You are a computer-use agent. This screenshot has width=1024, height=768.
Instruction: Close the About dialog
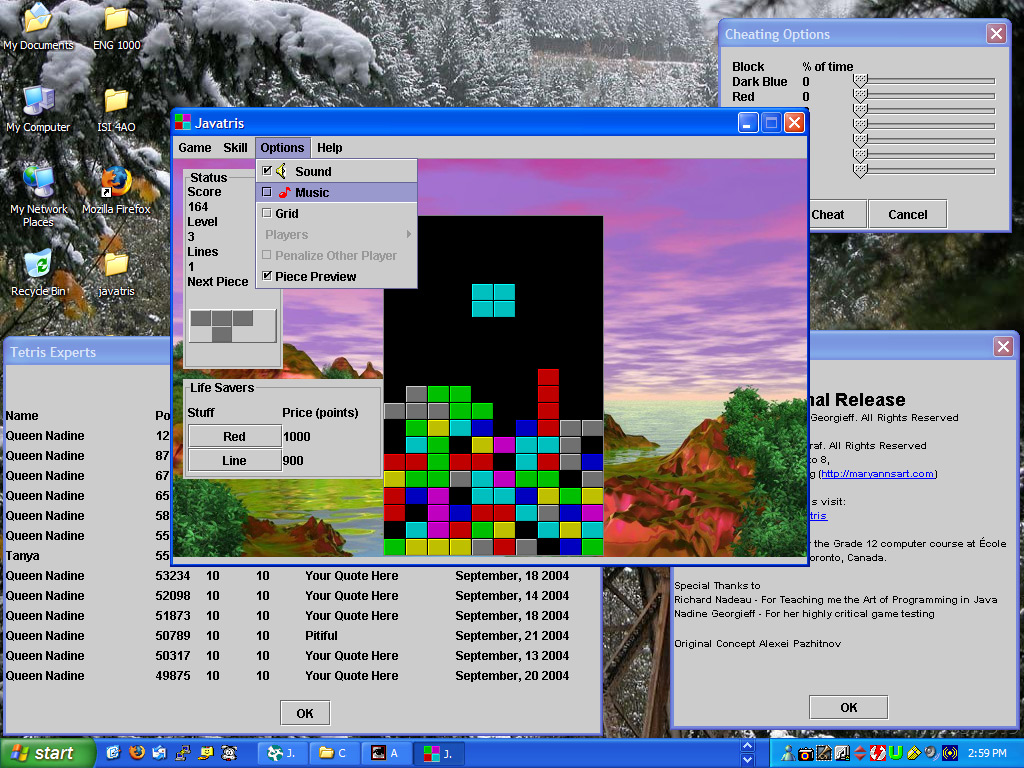(1003, 346)
